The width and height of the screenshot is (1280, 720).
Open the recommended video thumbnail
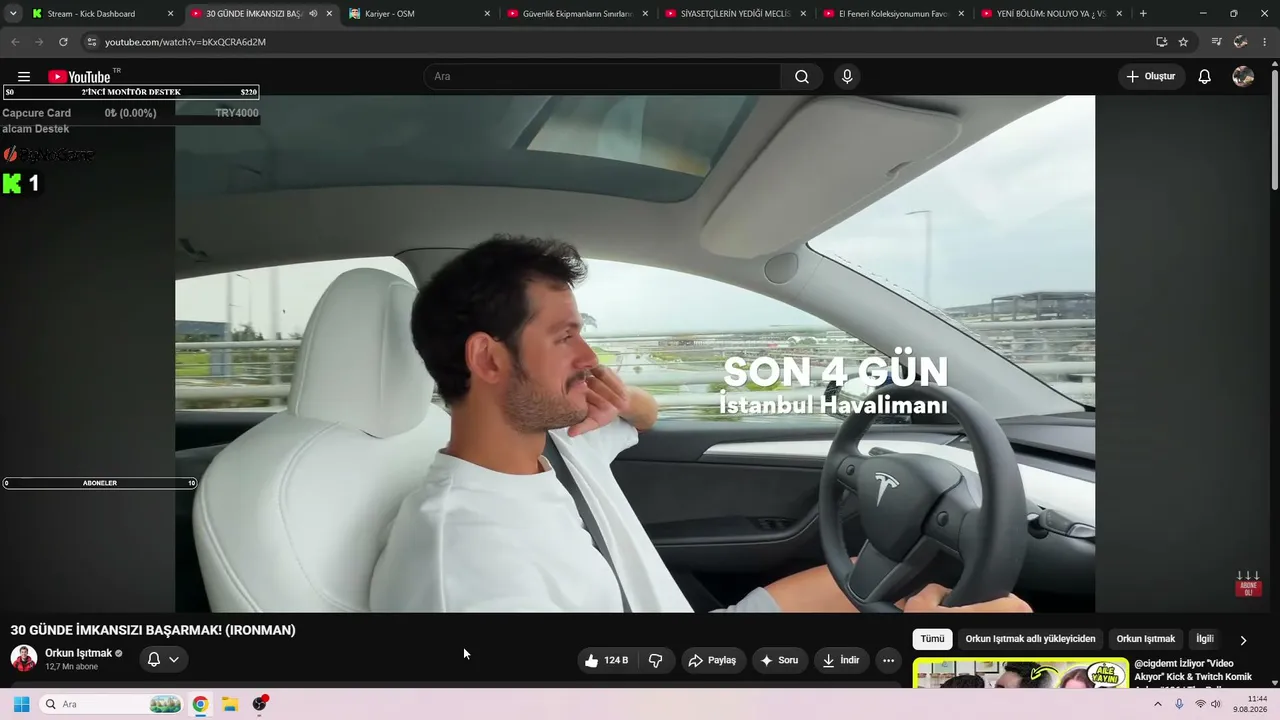[1021, 673]
